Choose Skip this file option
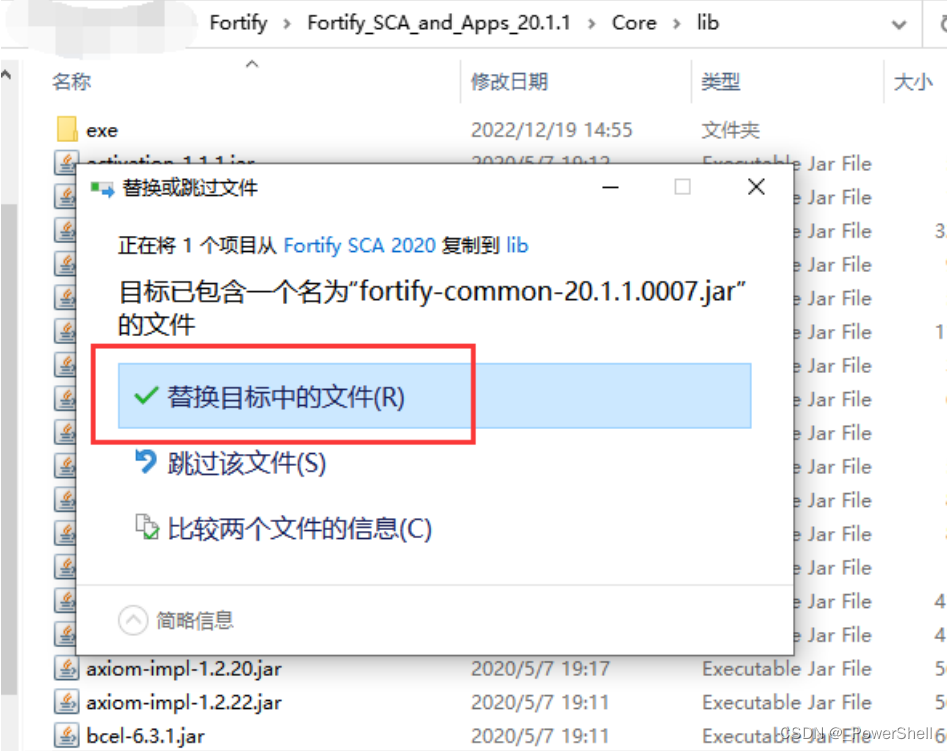 pyautogui.click(x=246, y=463)
